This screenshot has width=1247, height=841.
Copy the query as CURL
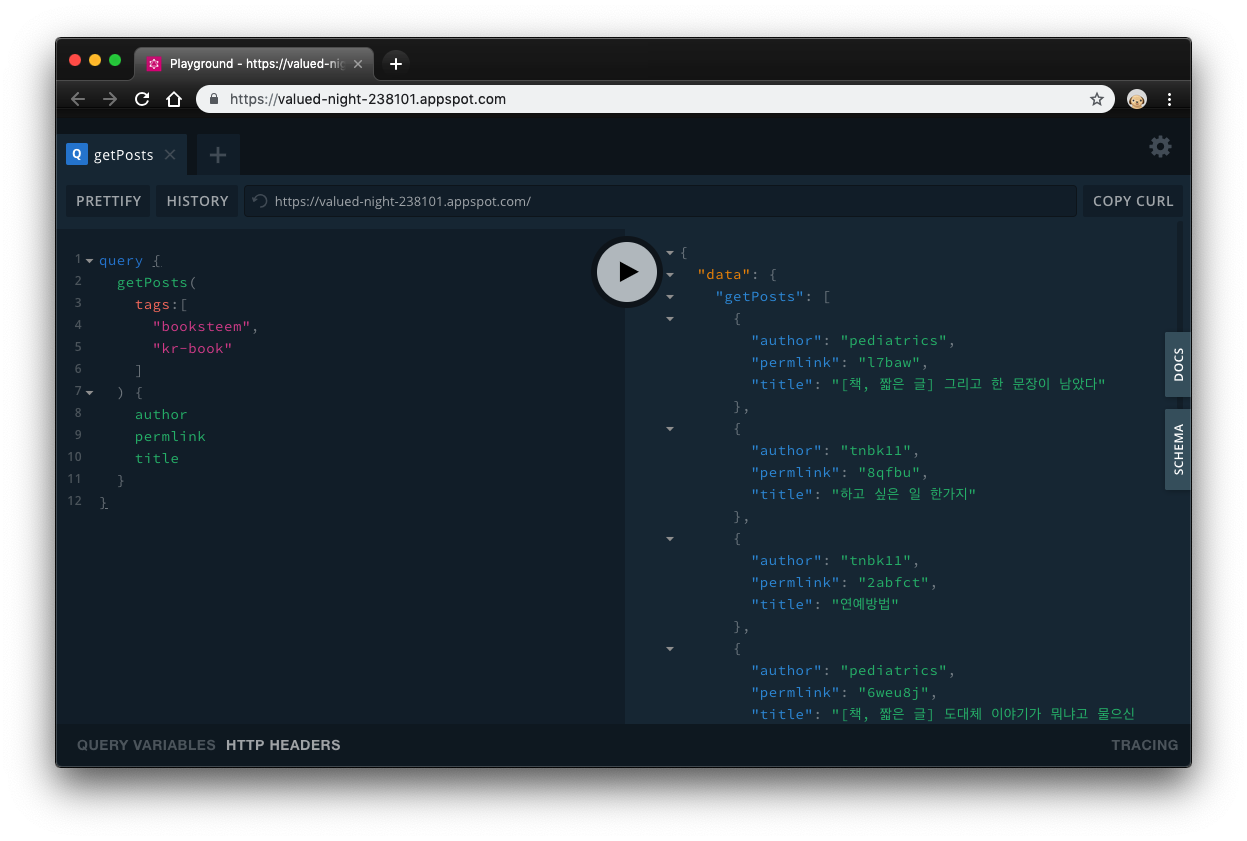point(1133,201)
